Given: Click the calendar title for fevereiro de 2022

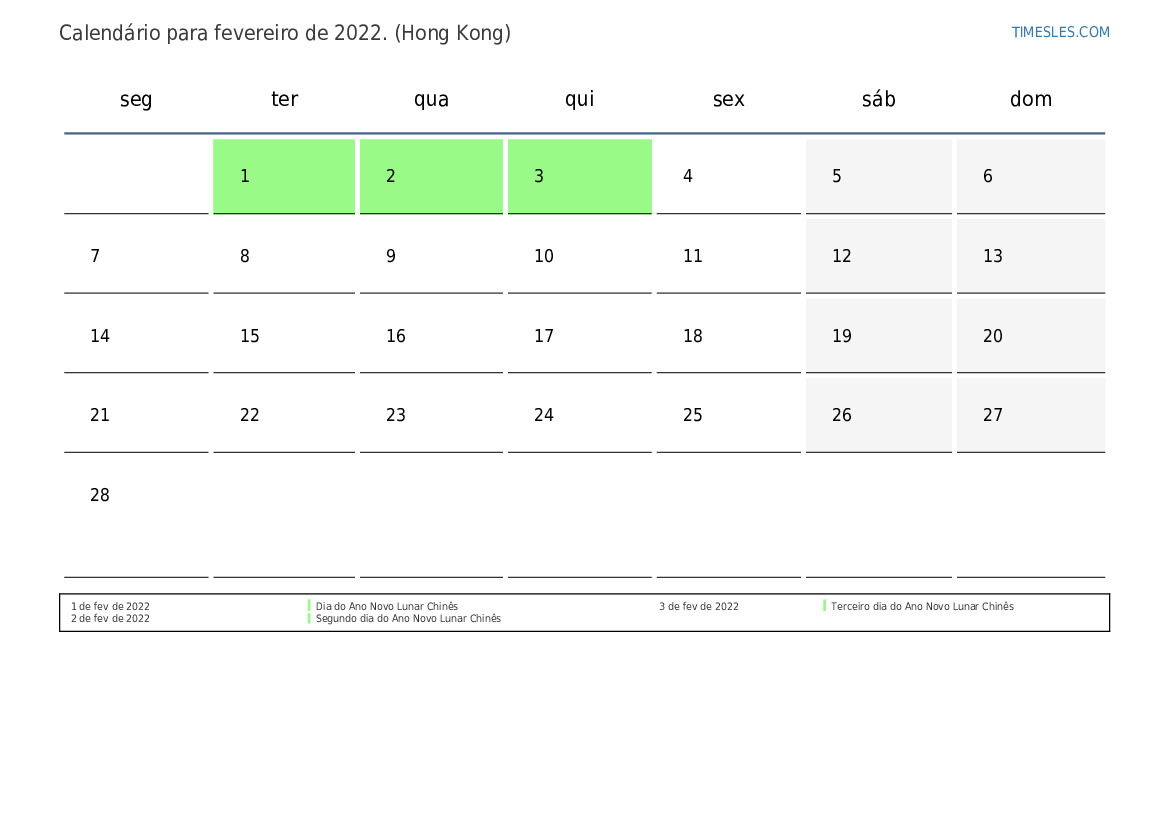Looking at the screenshot, I should pyautogui.click(x=285, y=34).
